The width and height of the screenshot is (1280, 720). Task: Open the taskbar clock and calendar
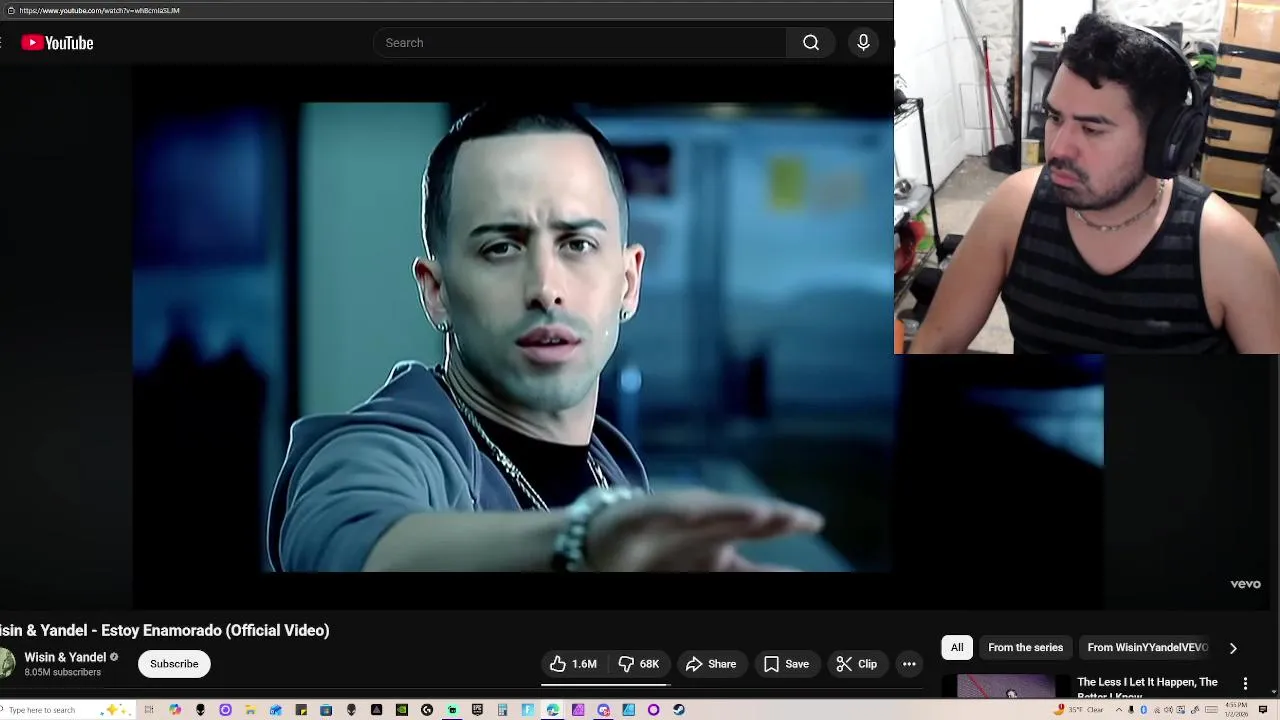coord(1236,710)
